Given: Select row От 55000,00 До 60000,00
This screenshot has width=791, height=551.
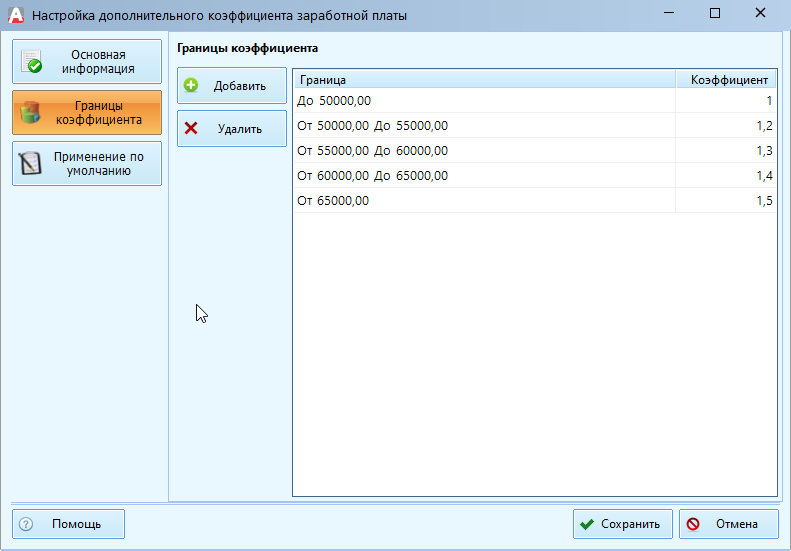Looking at the screenshot, I should pyautogui.click(x=484, y=151).
